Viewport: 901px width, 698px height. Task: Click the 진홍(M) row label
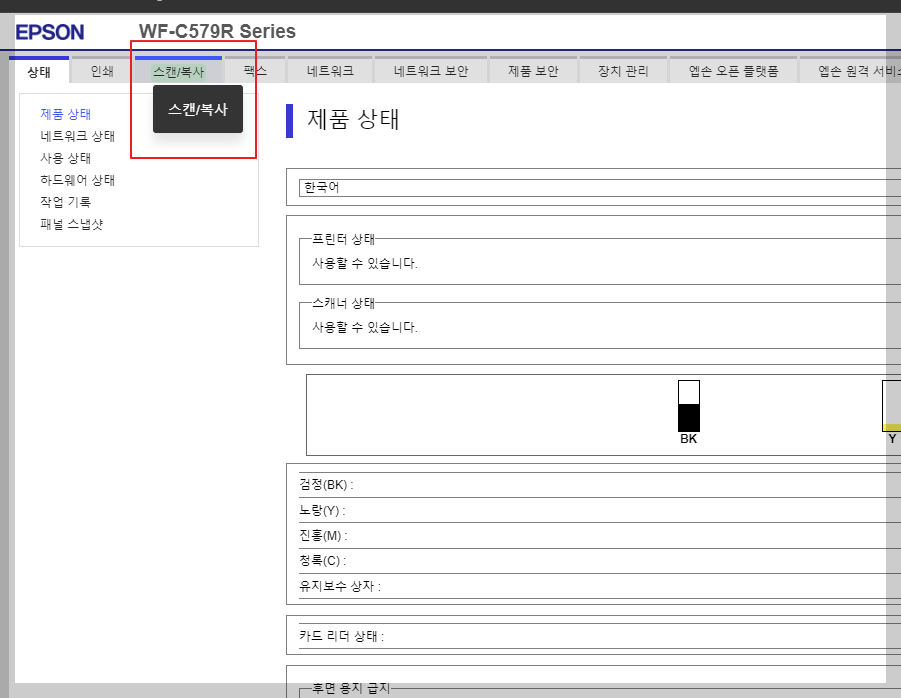tap(323, 535)
